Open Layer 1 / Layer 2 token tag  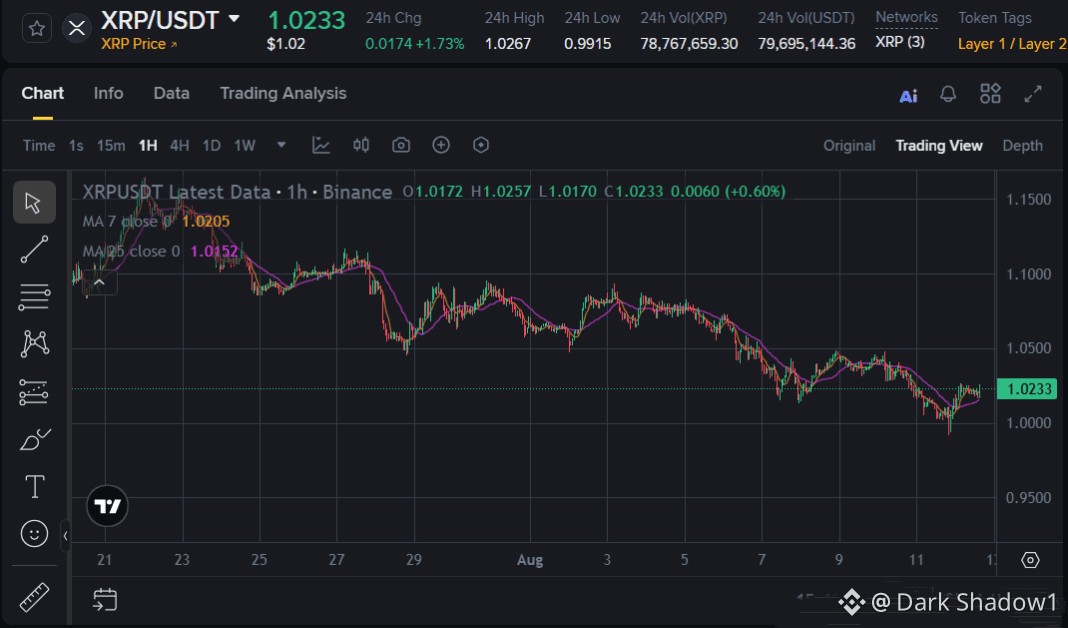click(x=1012, y=44)
